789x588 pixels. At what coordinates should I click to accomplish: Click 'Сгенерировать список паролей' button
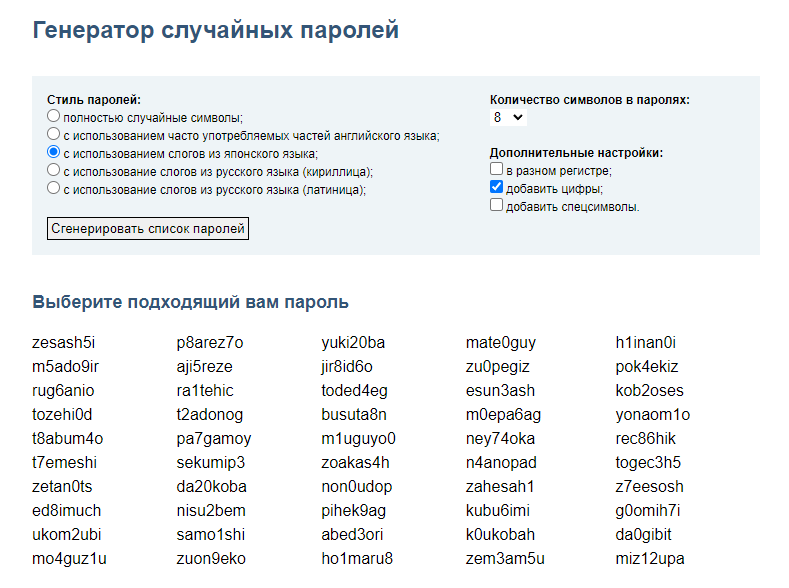(148, 229)
